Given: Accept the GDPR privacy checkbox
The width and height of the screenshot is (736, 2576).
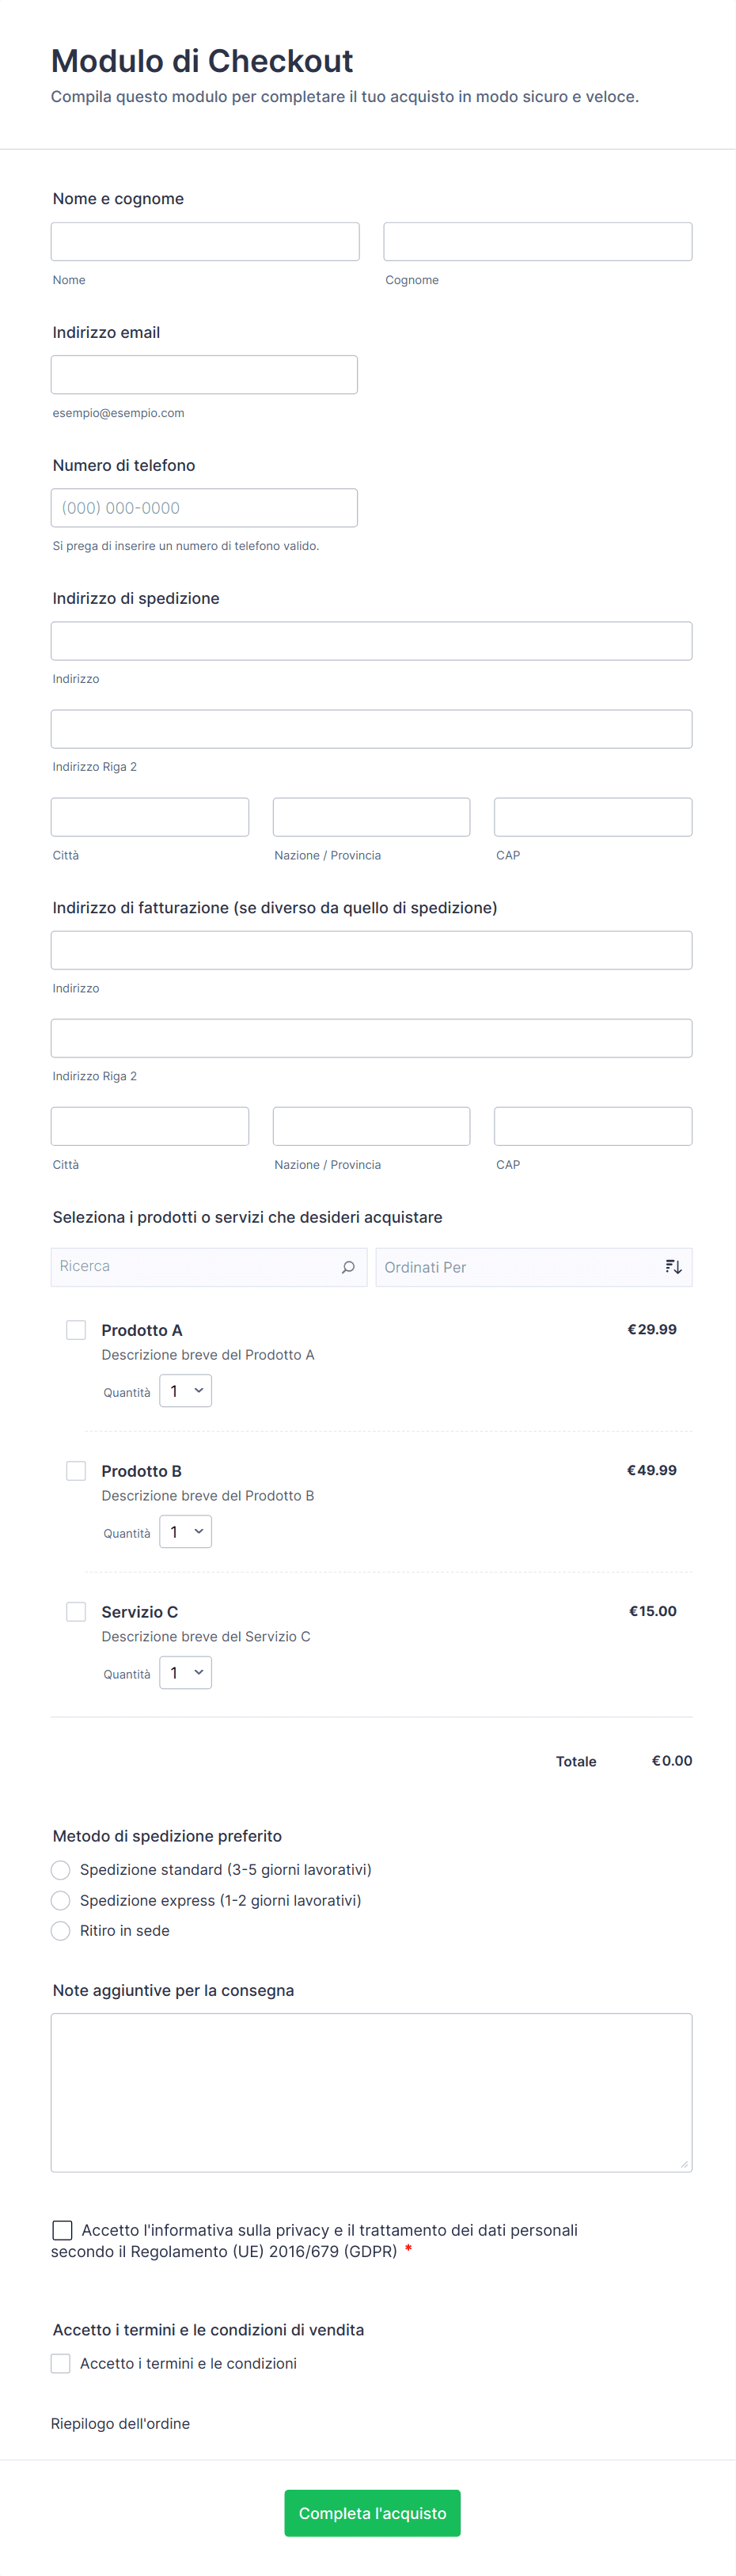Looking at the screenshot, I should click(x=62, y=2230).
